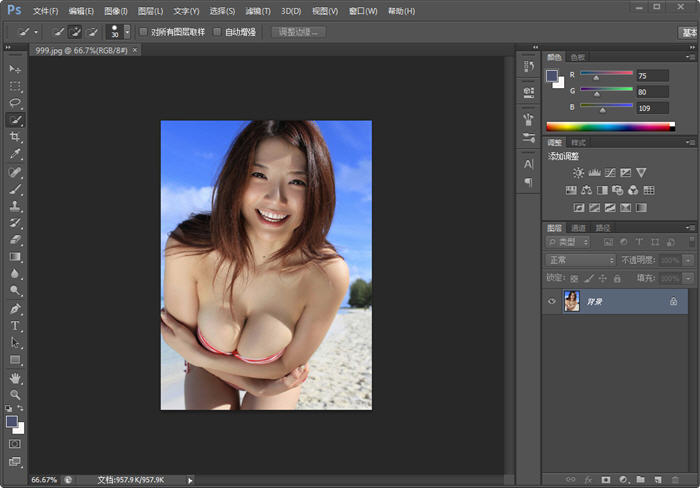
Task: Choose Subtract from selection mode
Action: pyautogui.click(x=92, y=32)
